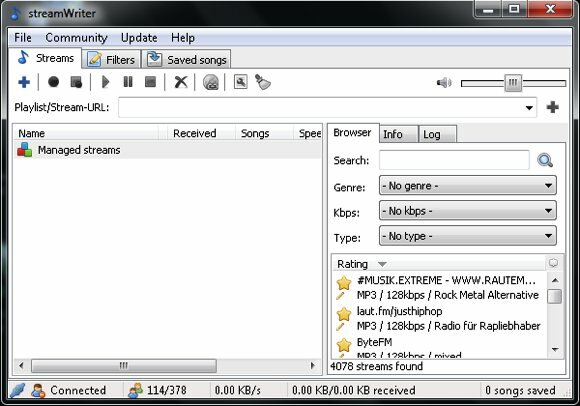Viewport: 580px width, 406px height.
Task: Open the Help menu
Action: click(x=183, y=38)
